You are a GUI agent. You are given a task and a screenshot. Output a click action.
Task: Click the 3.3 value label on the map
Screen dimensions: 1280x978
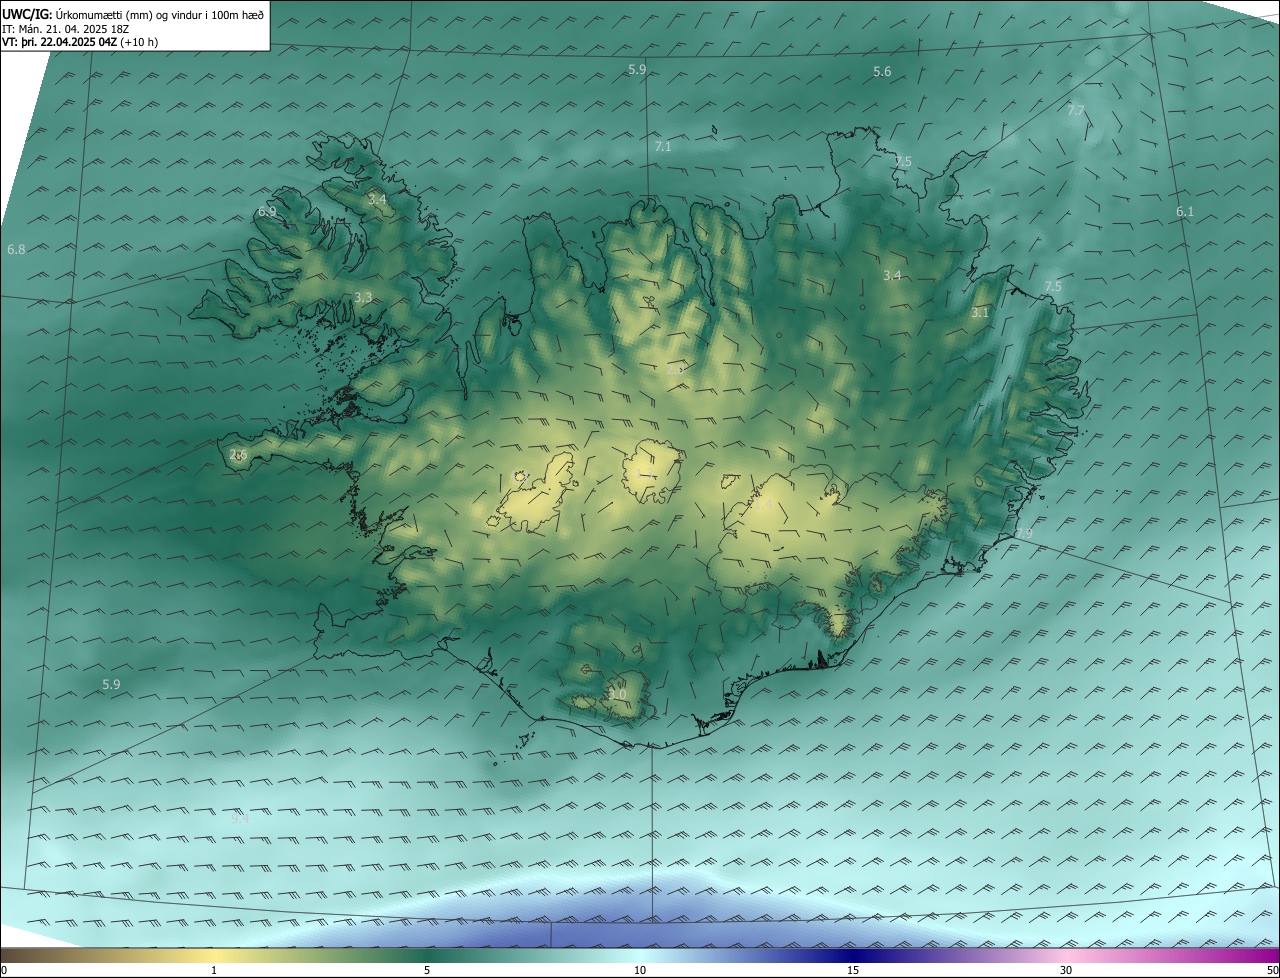coord(363,298)
